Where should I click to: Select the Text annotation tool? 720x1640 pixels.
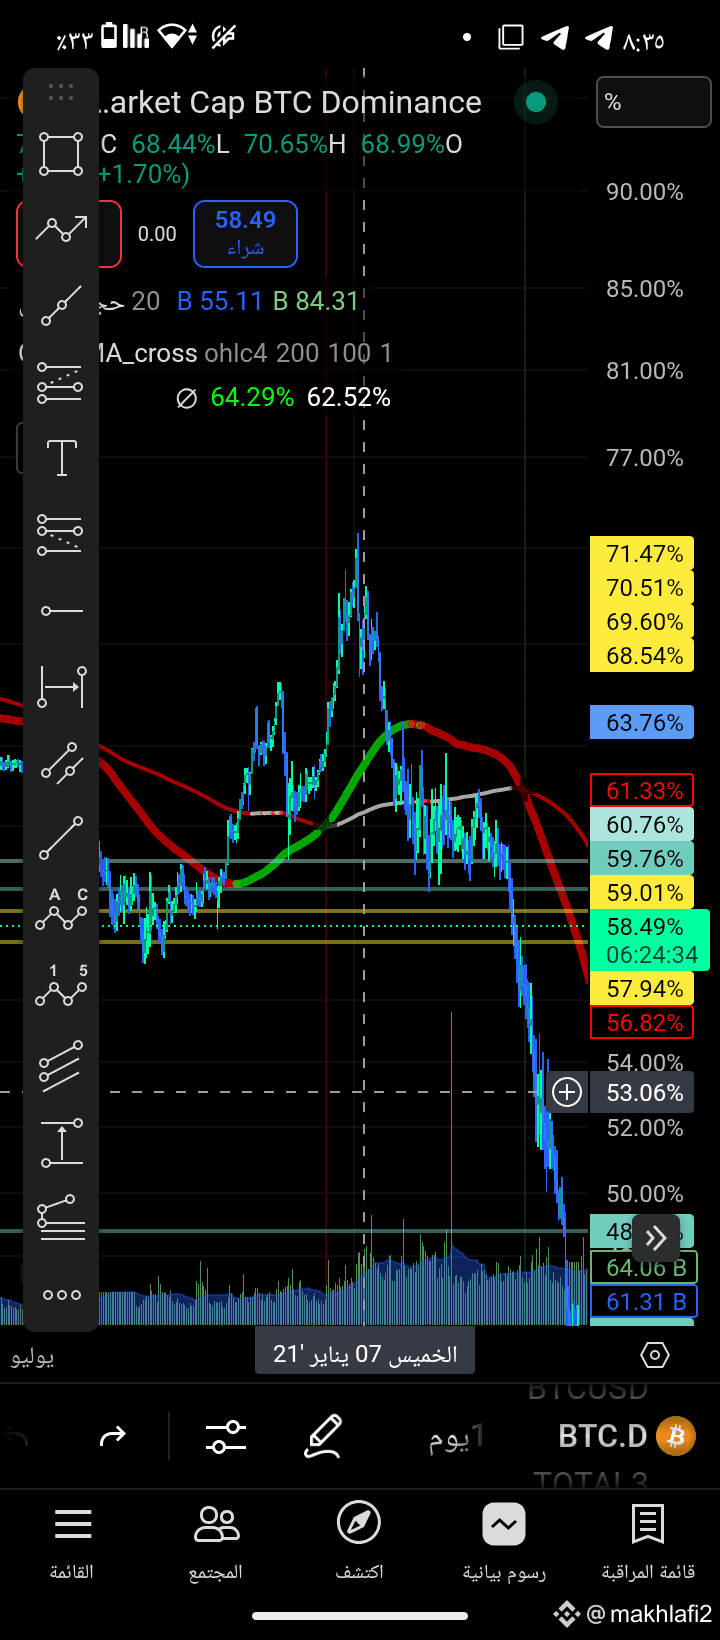(61, 458)
